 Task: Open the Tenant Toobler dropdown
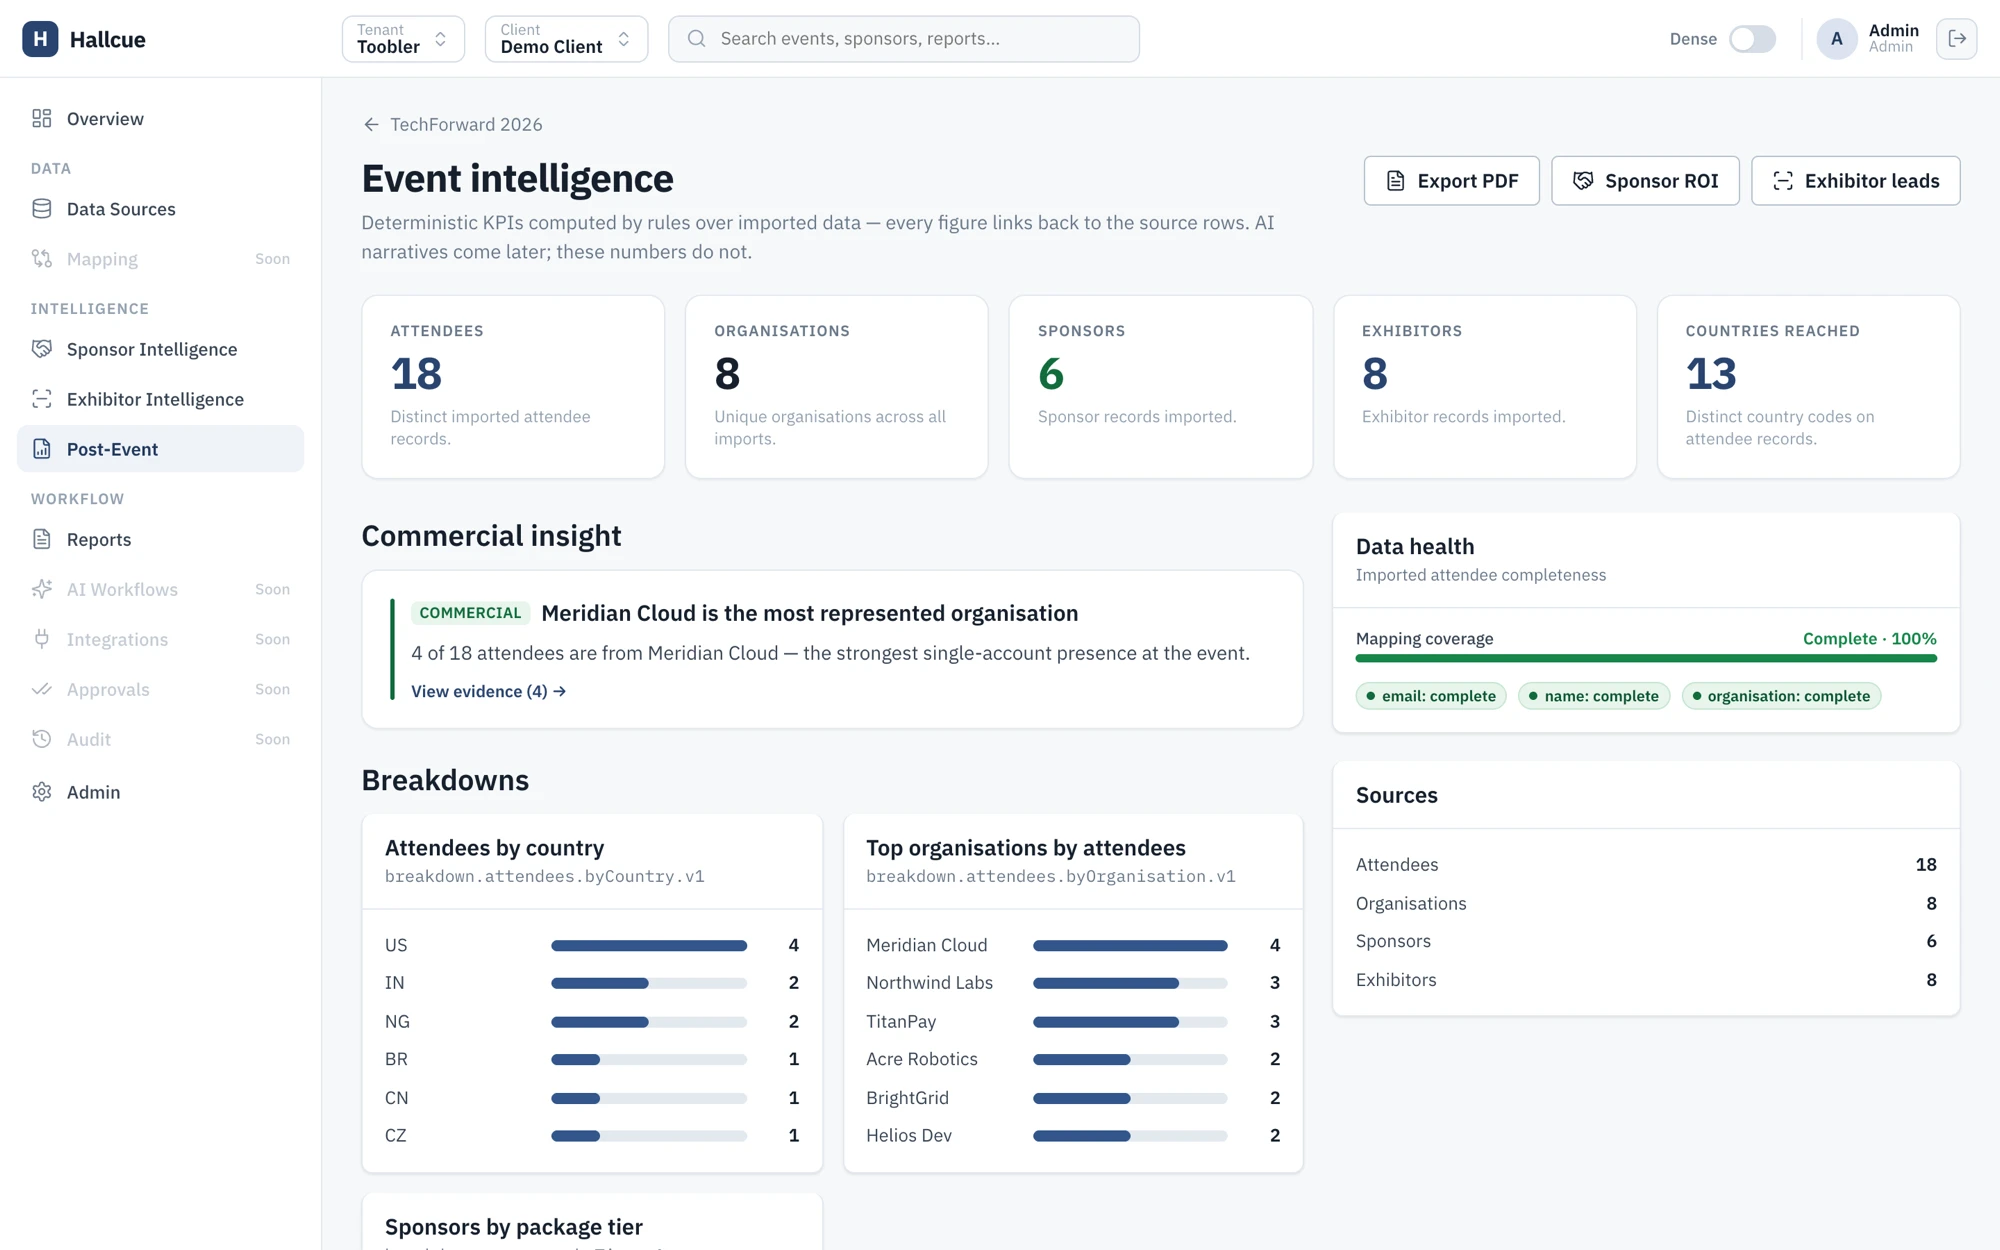pyautogui.click(x=403, y=39)
